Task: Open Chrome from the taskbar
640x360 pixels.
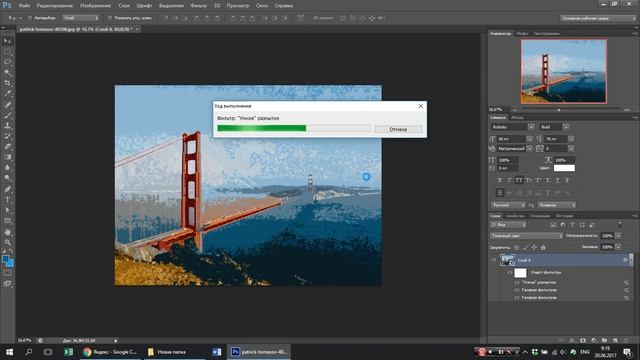Action: 110,352
